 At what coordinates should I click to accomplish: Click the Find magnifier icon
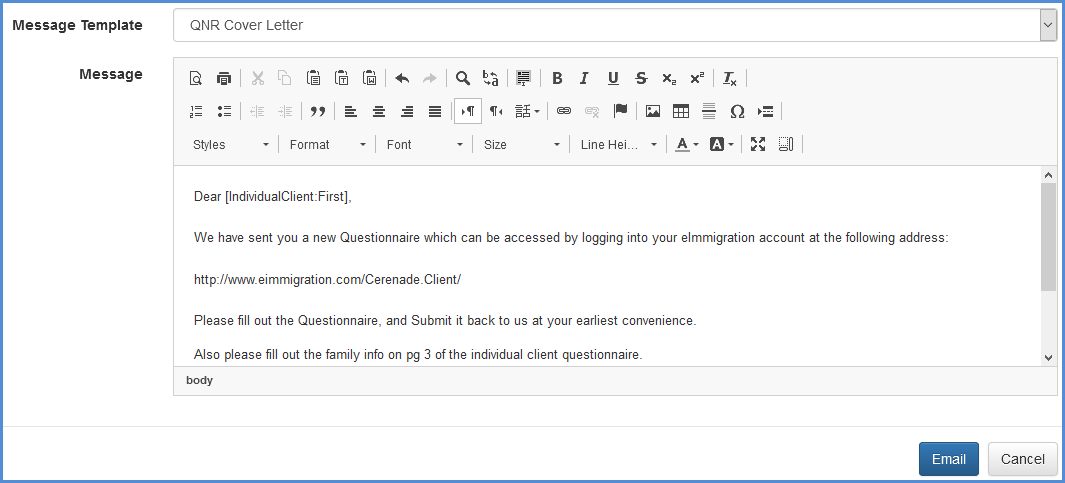point(463,78)
